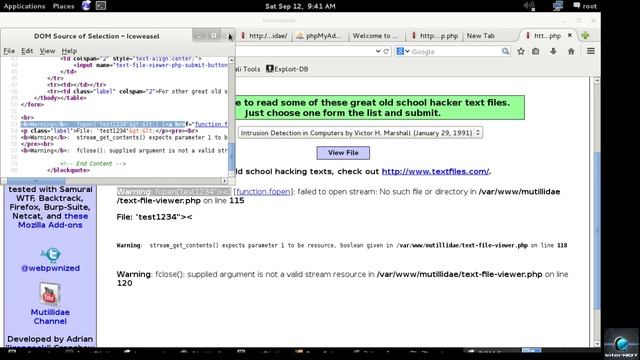Open the @webpwnized Twitter link
640x360 pixels.
[50, 268]
